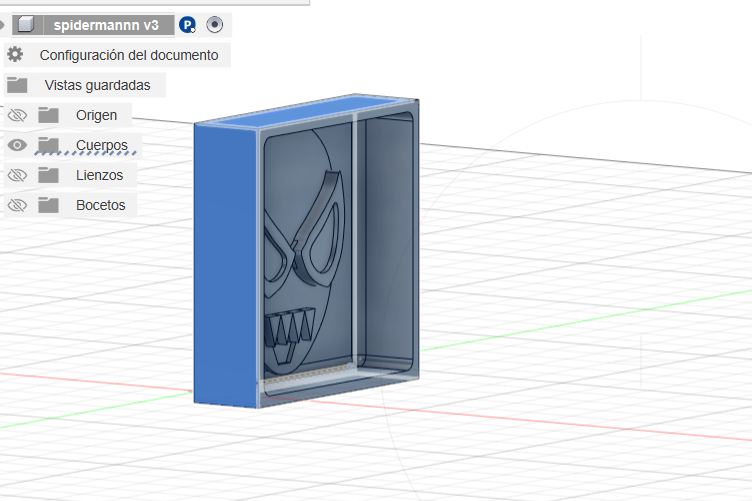Show the Bocetos folder via eye icon
This screenshot has height=501, width=752.
[17, 205]
